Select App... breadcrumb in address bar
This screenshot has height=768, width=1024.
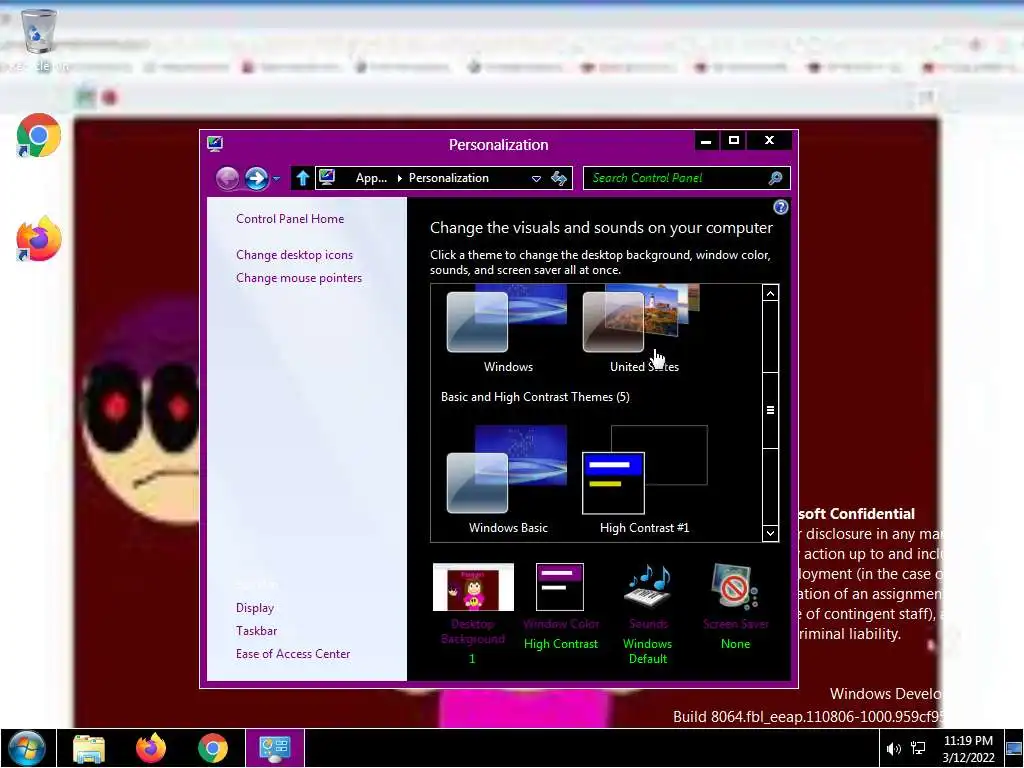(x=371, y=178)
